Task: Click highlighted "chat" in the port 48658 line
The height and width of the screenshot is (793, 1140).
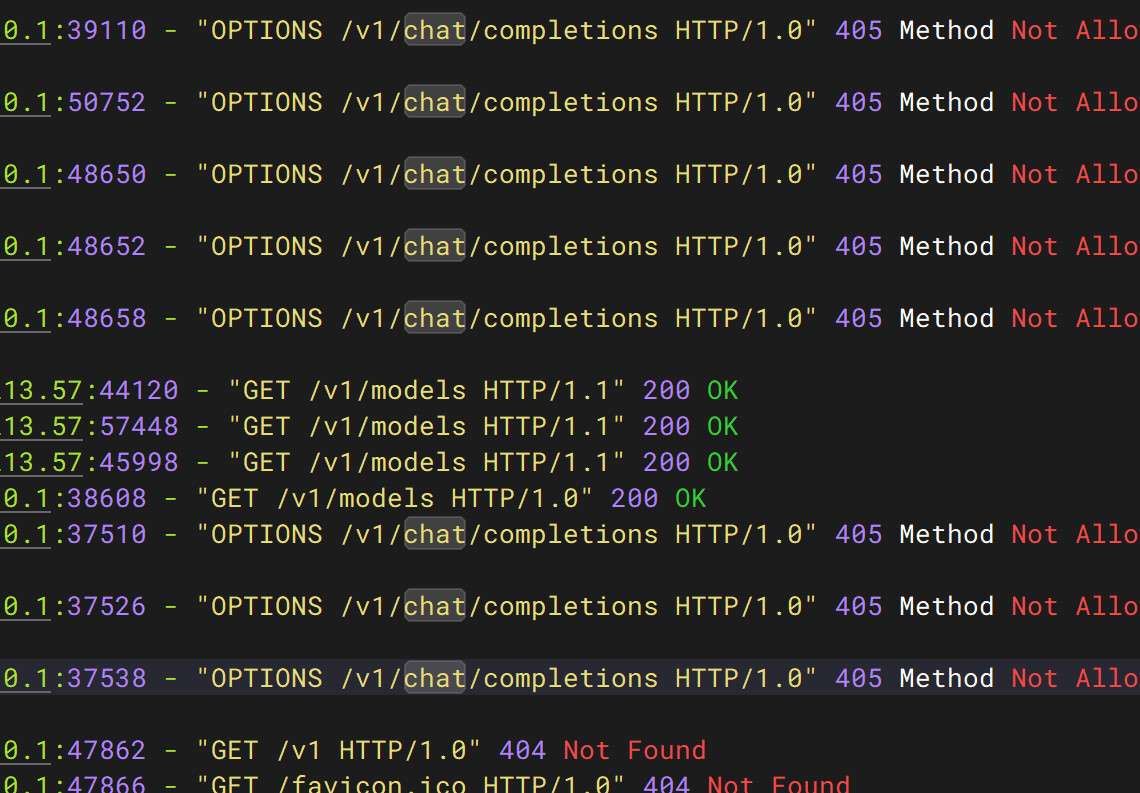Action: tap(434, 319)
